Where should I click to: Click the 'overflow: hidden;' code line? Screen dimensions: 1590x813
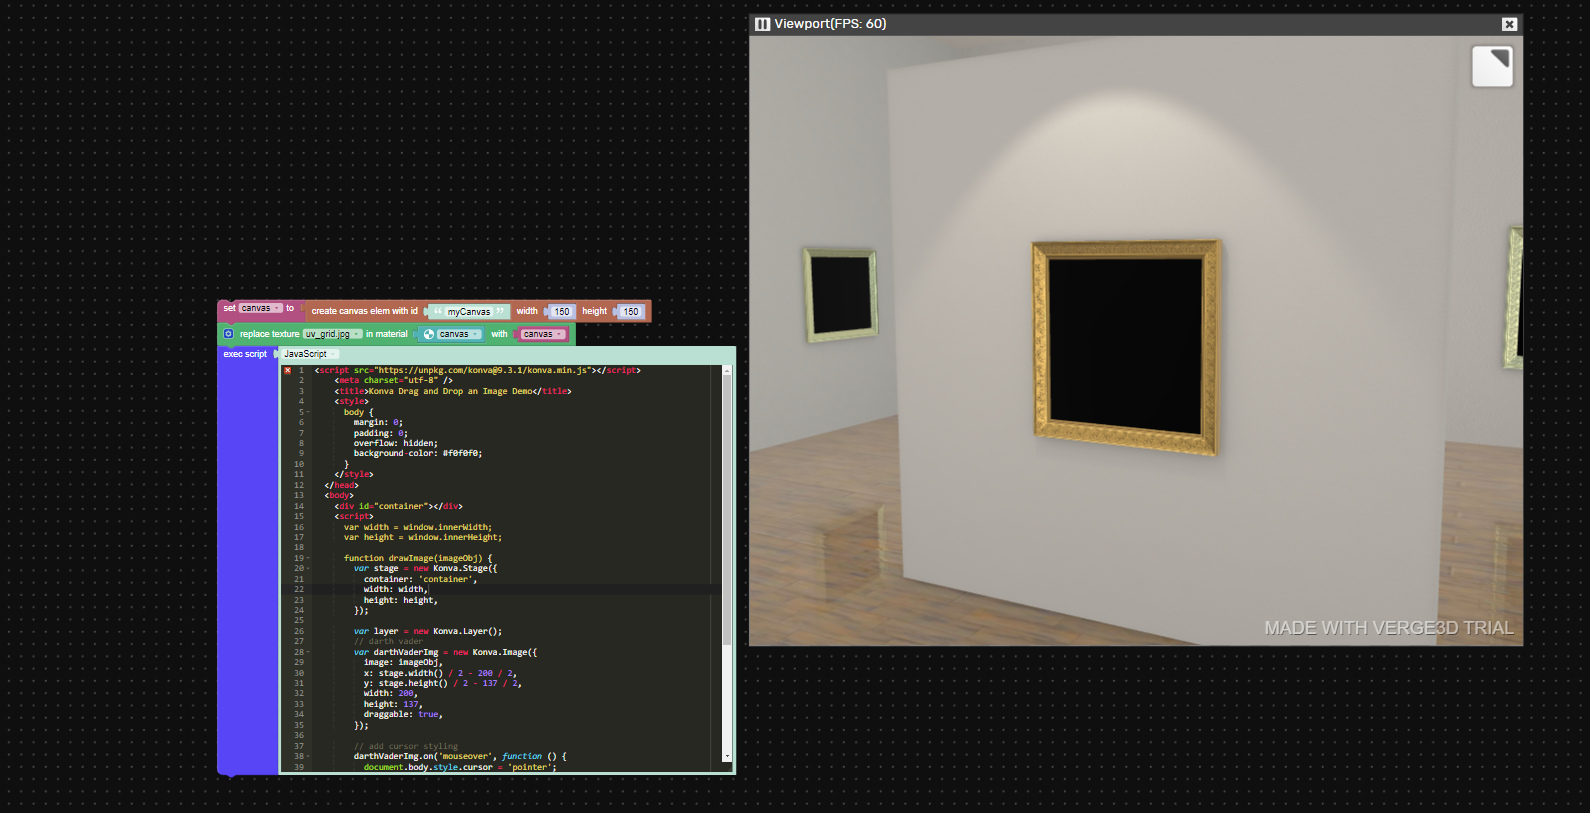[395, 443]
